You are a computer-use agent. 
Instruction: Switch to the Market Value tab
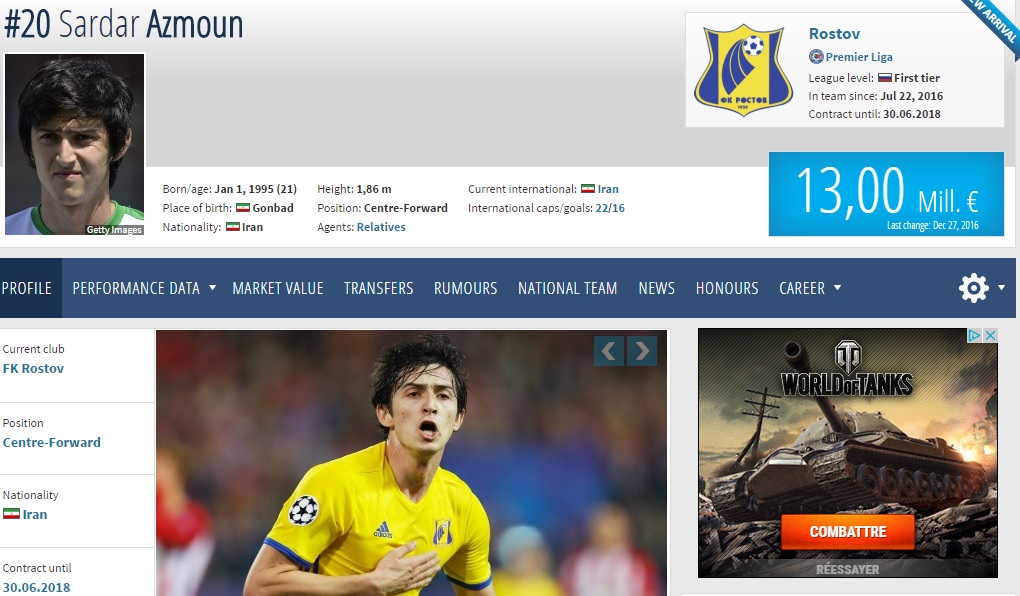[x=278, y=288]
